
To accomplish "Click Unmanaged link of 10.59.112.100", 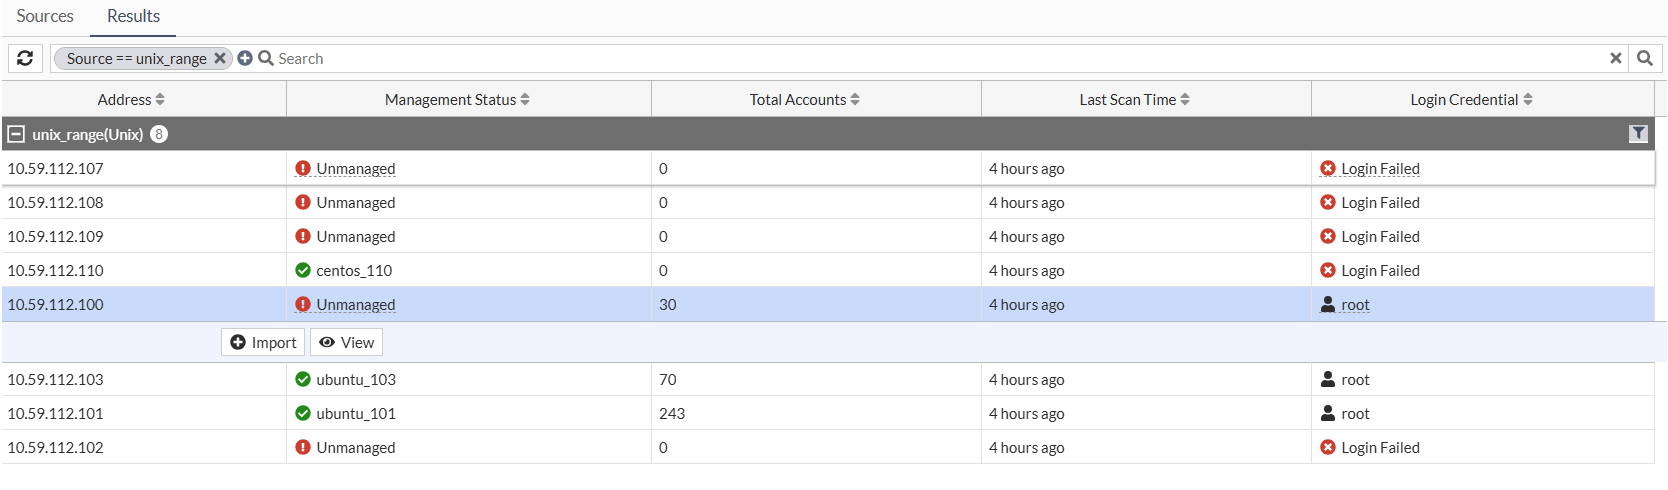I will [x=356, y=304].
